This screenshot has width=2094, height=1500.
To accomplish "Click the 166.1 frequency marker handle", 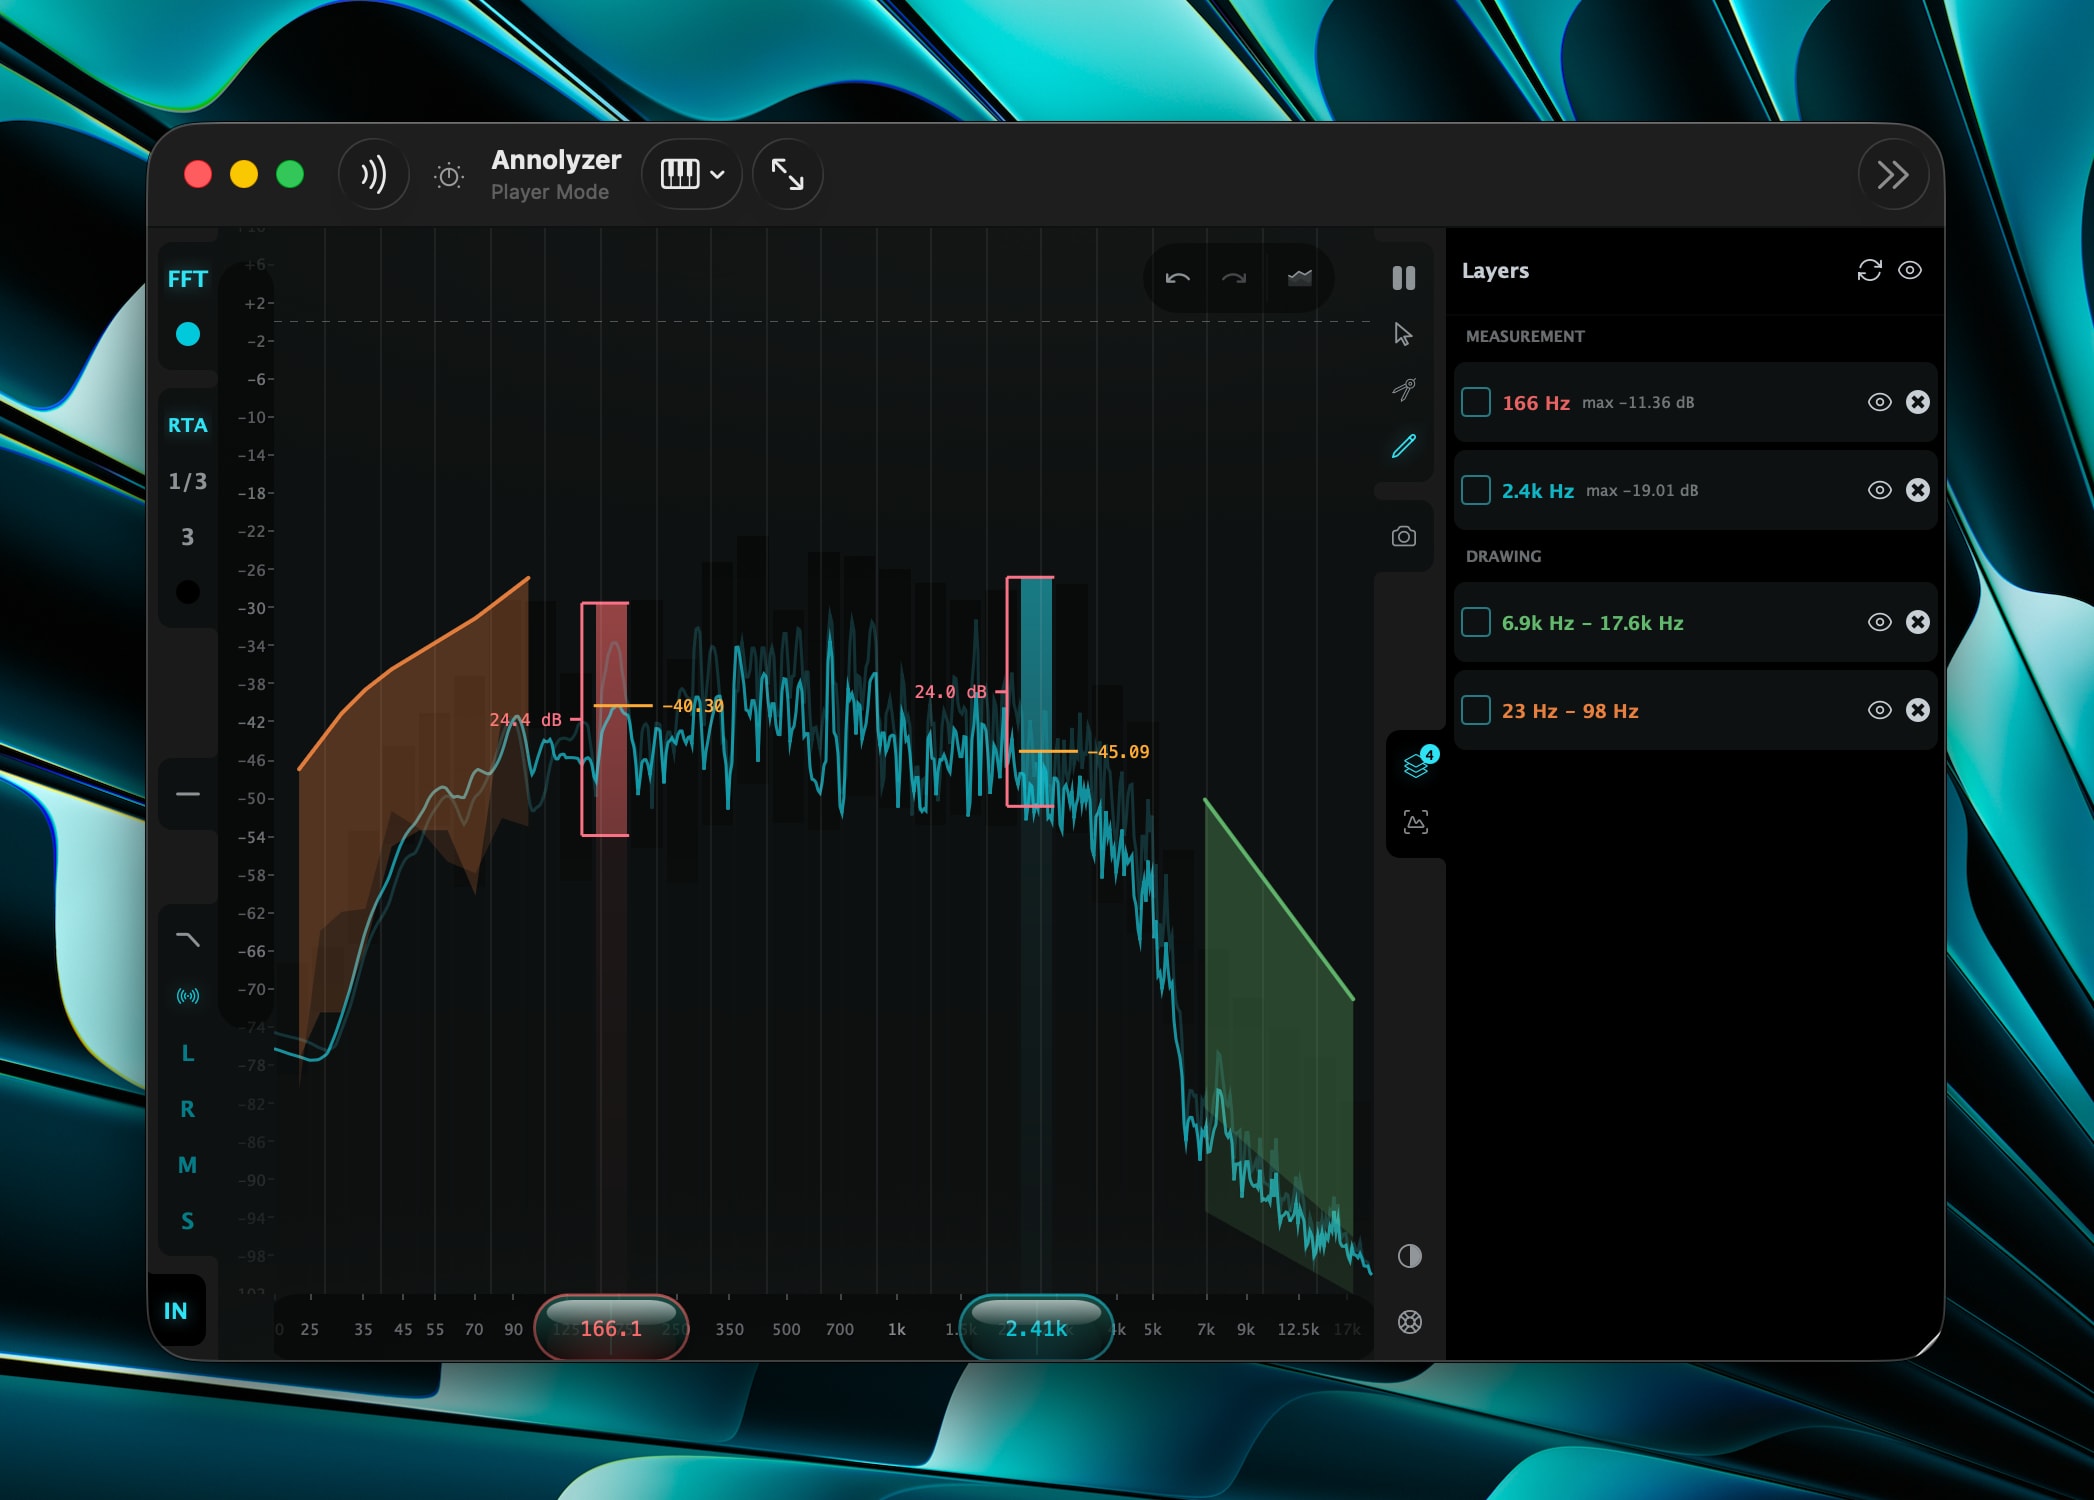I will coord(611,1327).
